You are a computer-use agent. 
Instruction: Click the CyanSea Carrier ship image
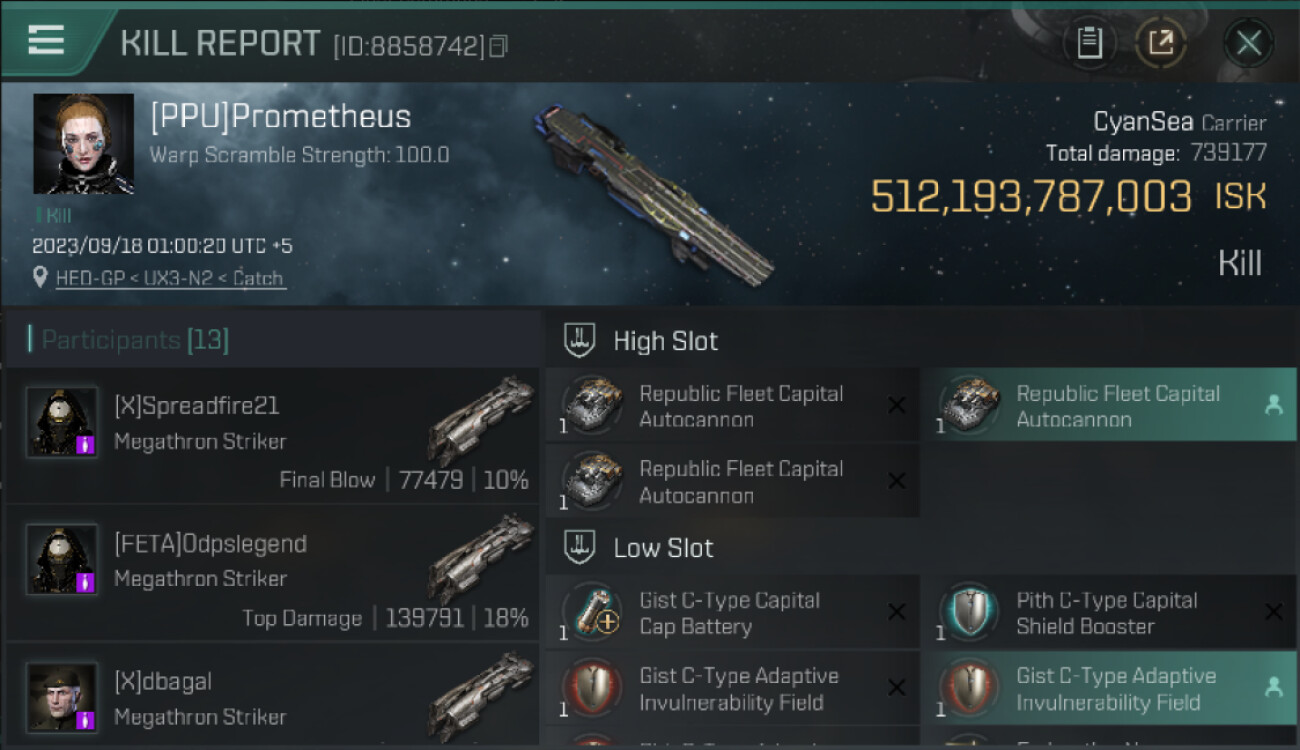654,196
